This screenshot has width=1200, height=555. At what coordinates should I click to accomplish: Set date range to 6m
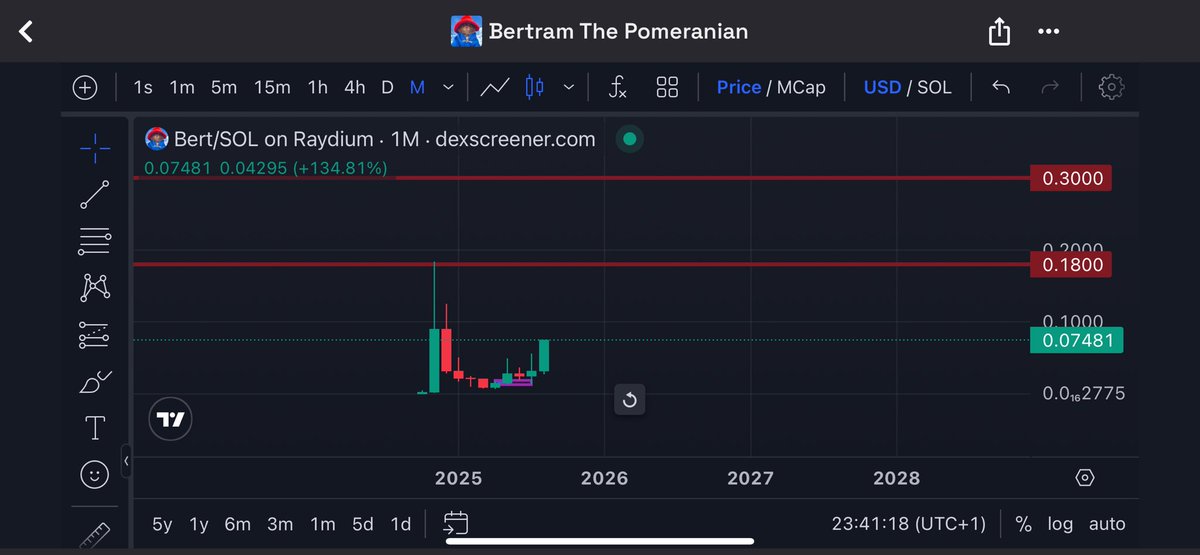237,524
